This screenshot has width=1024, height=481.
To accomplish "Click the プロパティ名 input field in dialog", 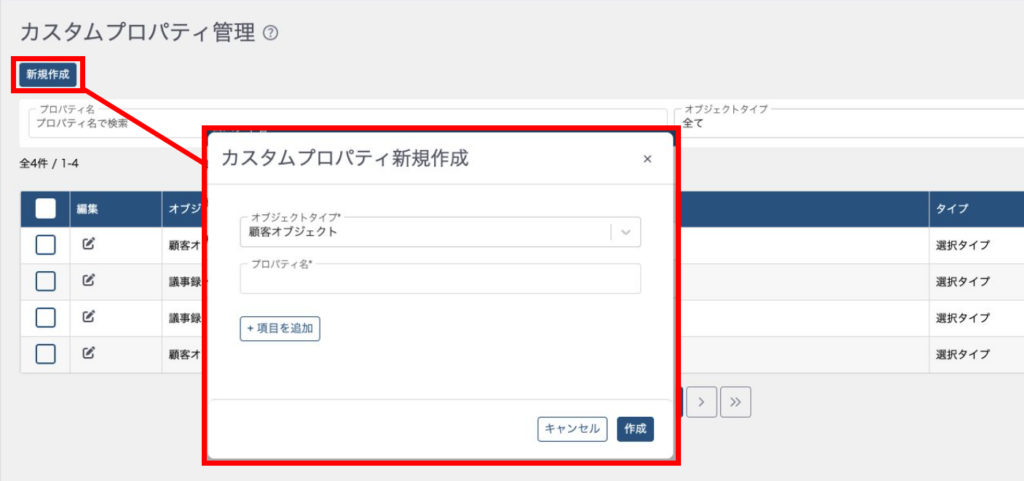I will coord(440,281).
